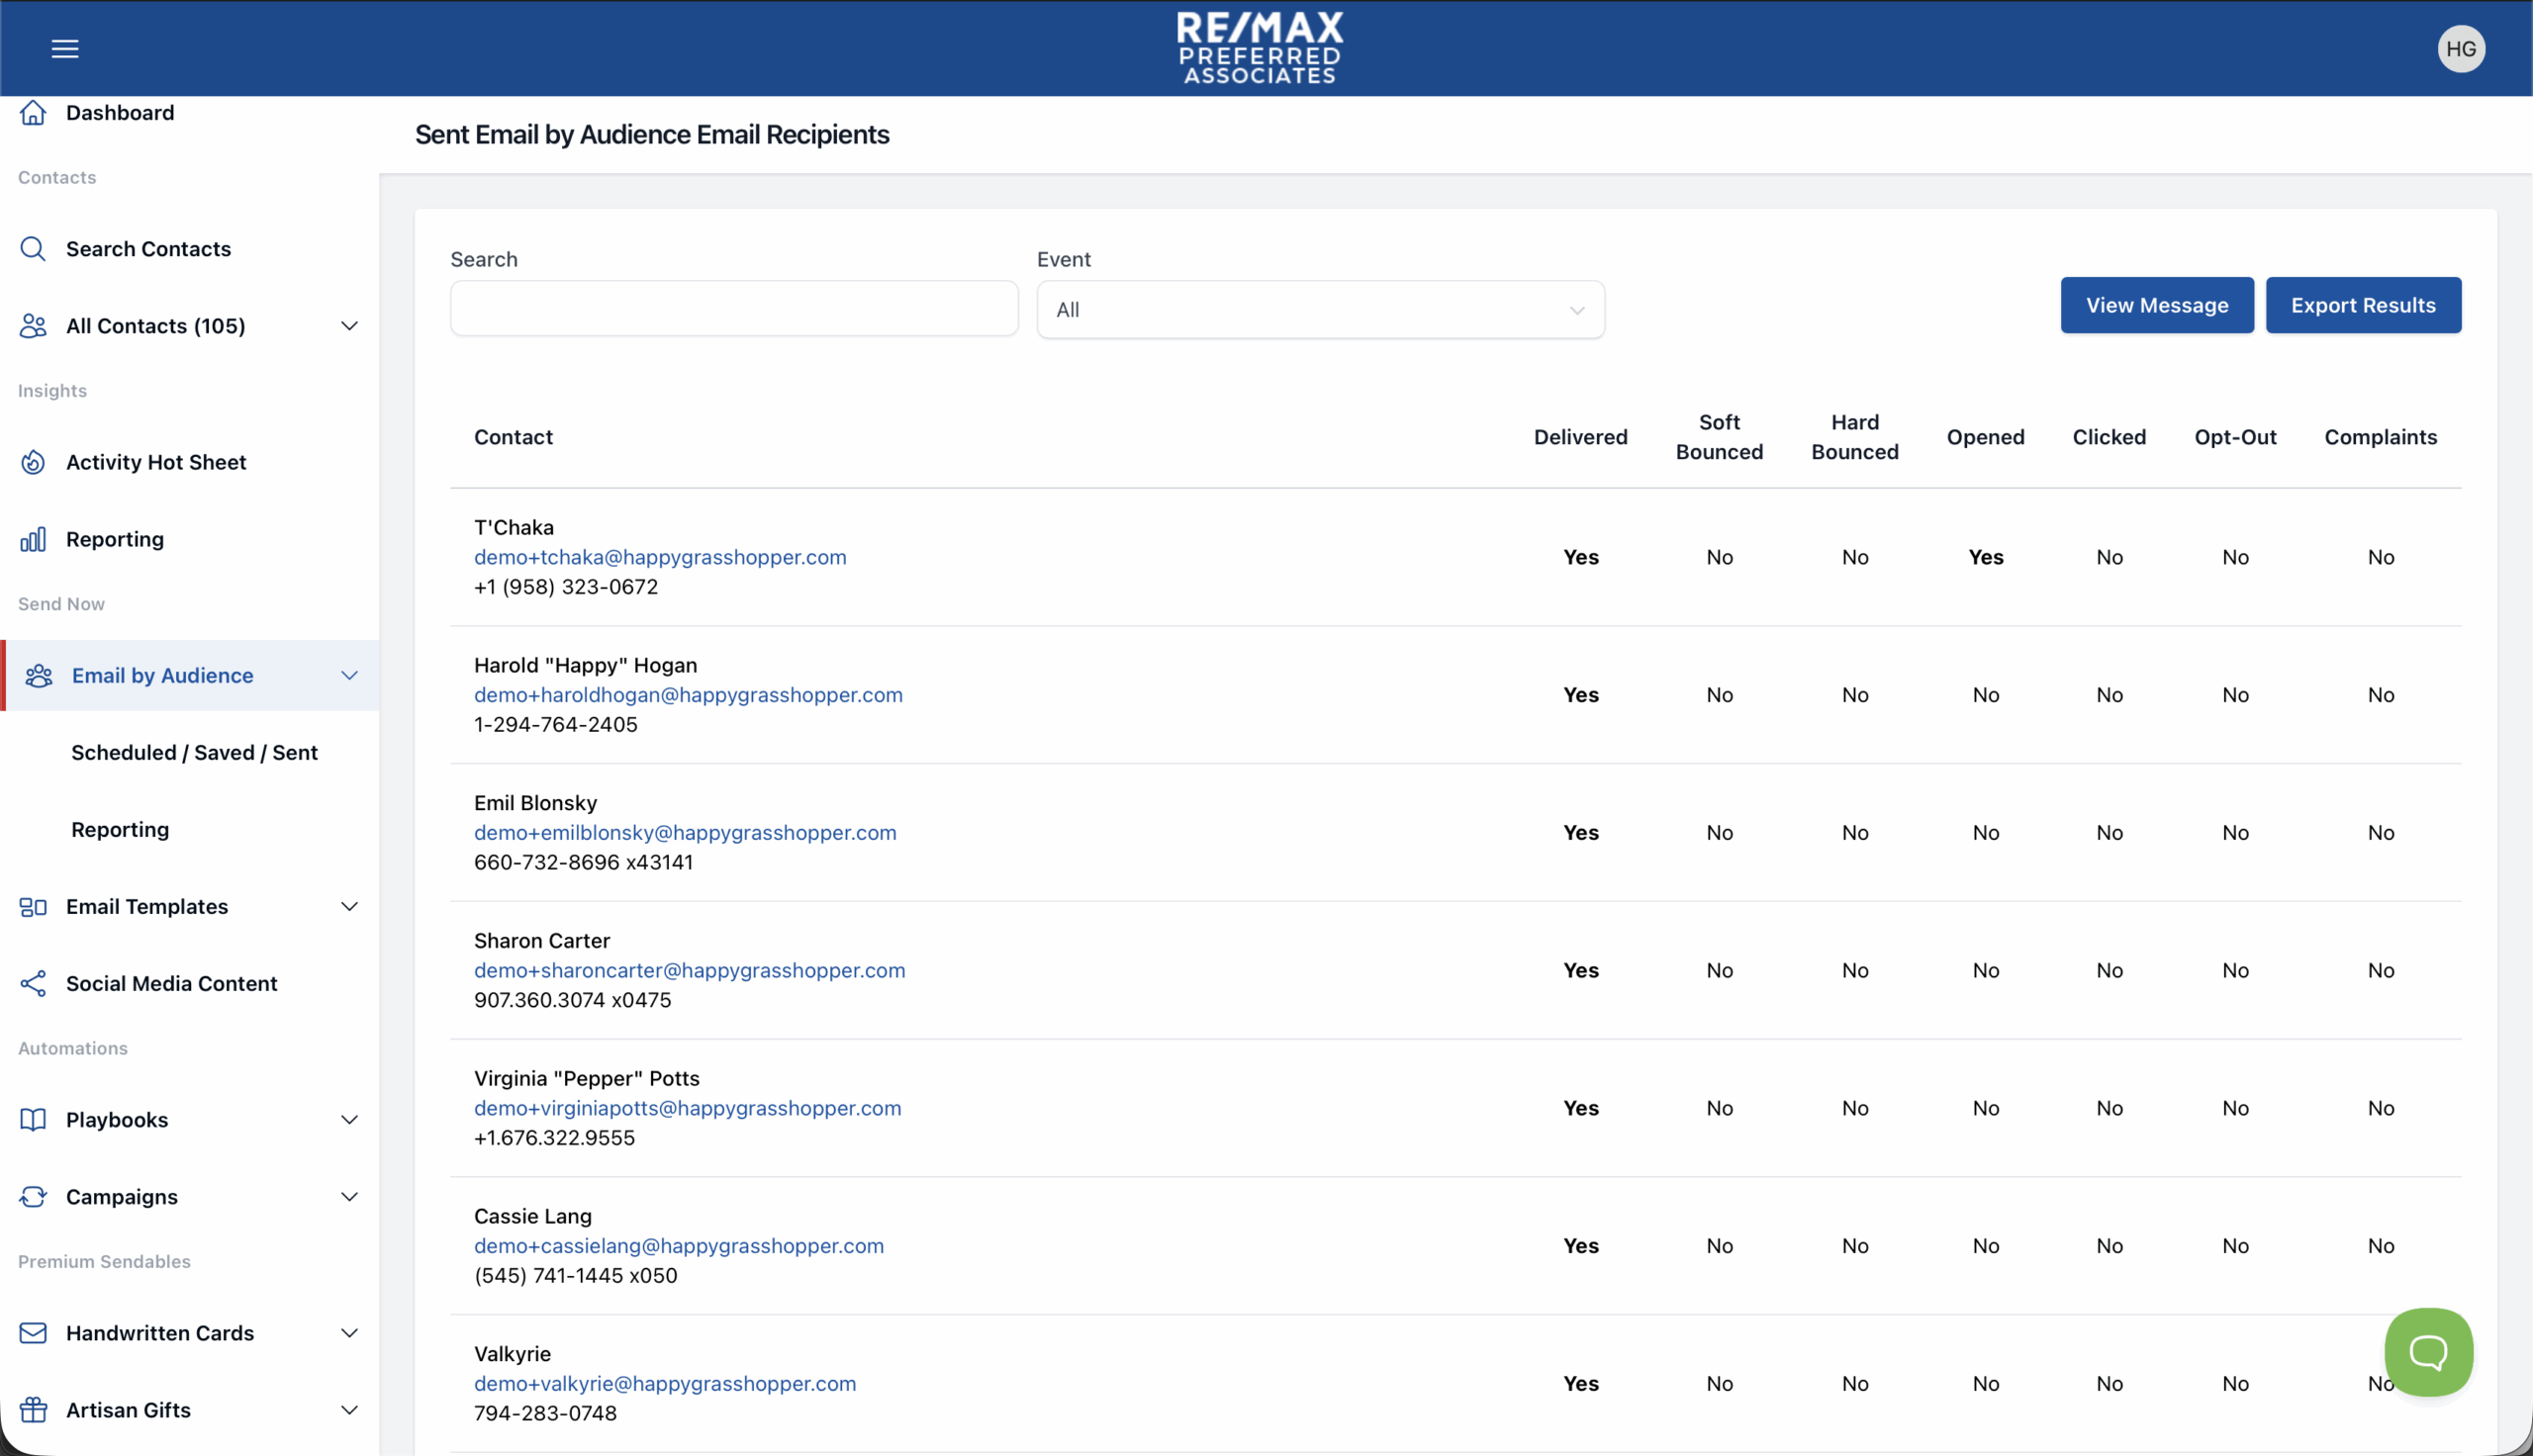Click the Search Contacts magnifier icon
Screen dimensions: 2533x1456
(x=33, y=249)
